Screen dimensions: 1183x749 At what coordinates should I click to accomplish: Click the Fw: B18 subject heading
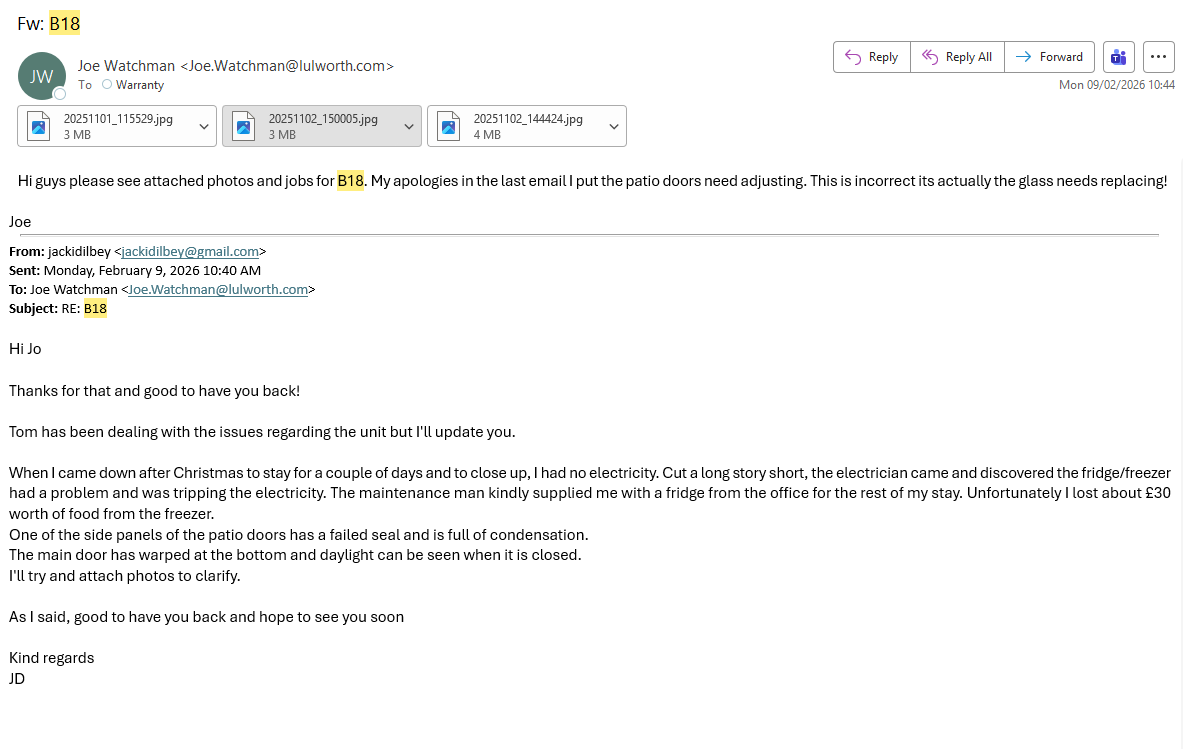pos(48,23)
